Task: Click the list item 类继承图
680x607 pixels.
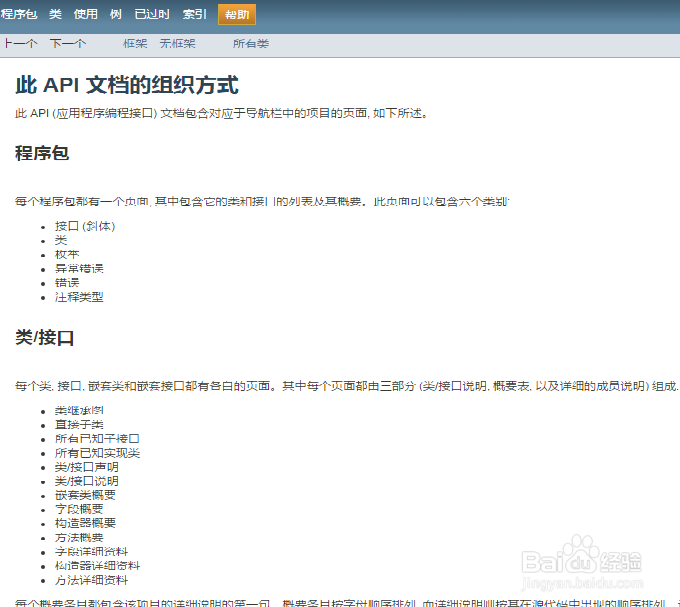Action: click(x=79, y=410)
